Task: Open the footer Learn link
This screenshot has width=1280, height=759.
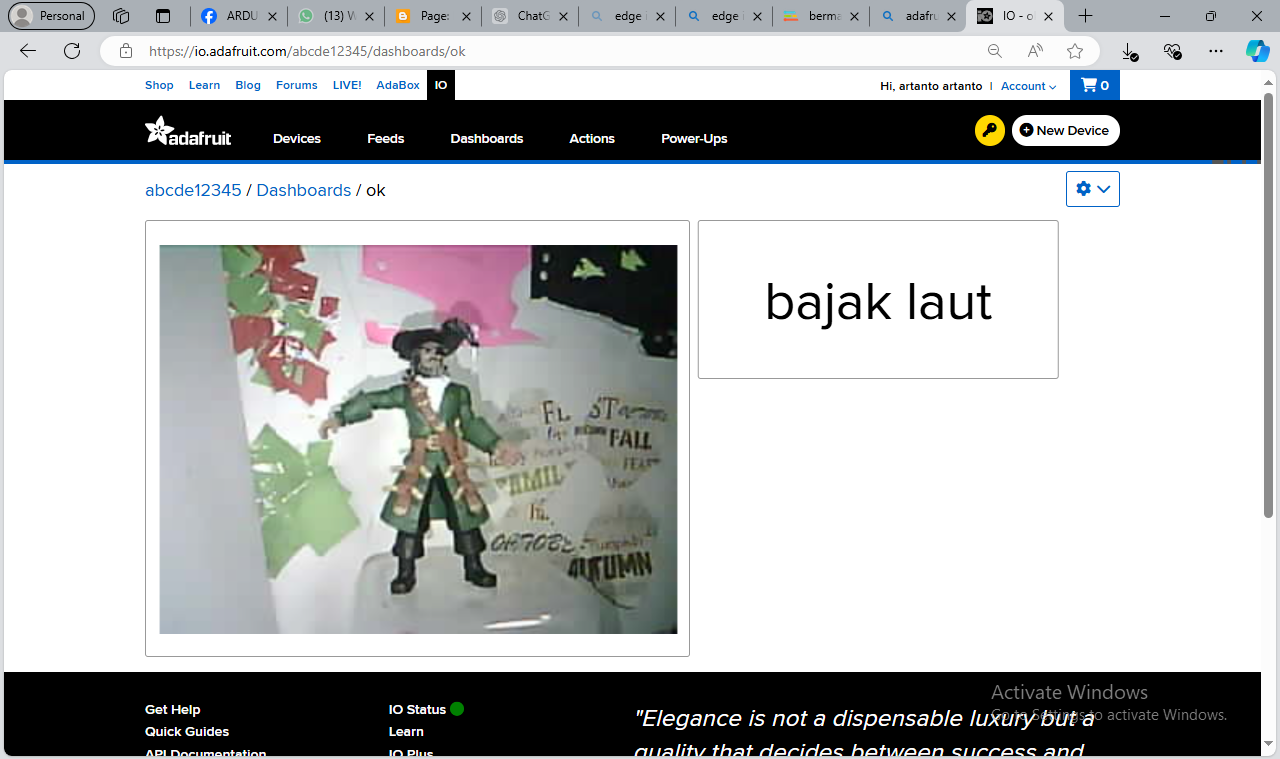Action: tap(406, 731)
